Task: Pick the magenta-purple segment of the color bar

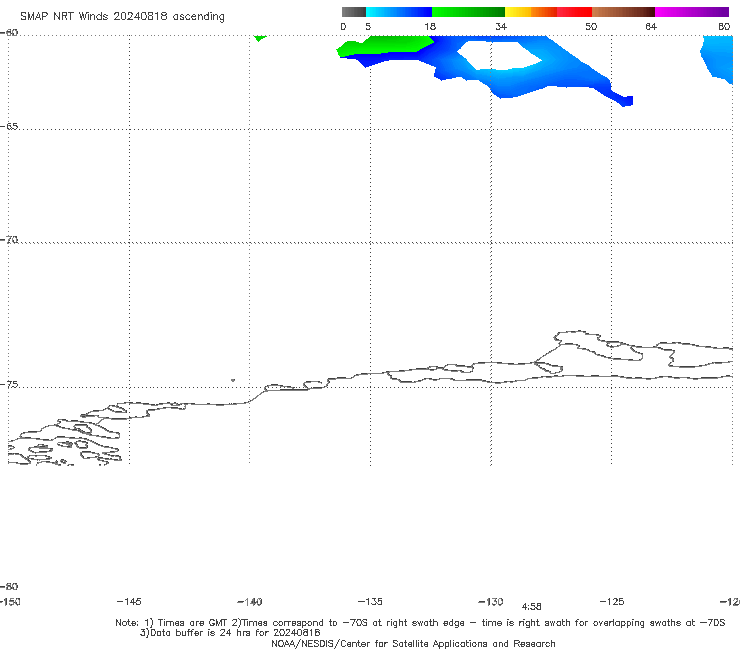Action: pos(692,12)
